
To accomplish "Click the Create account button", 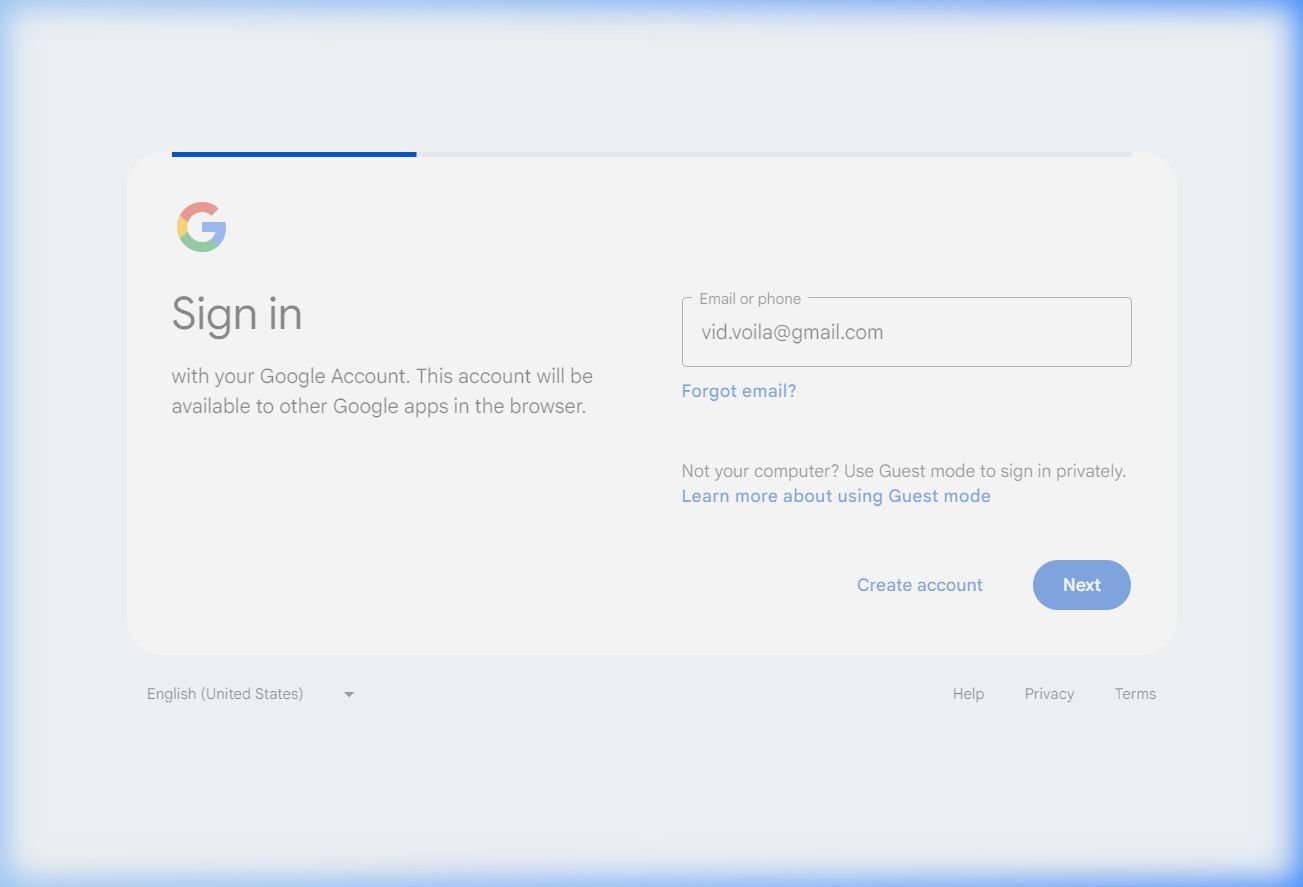I will (x=919, y=585).
